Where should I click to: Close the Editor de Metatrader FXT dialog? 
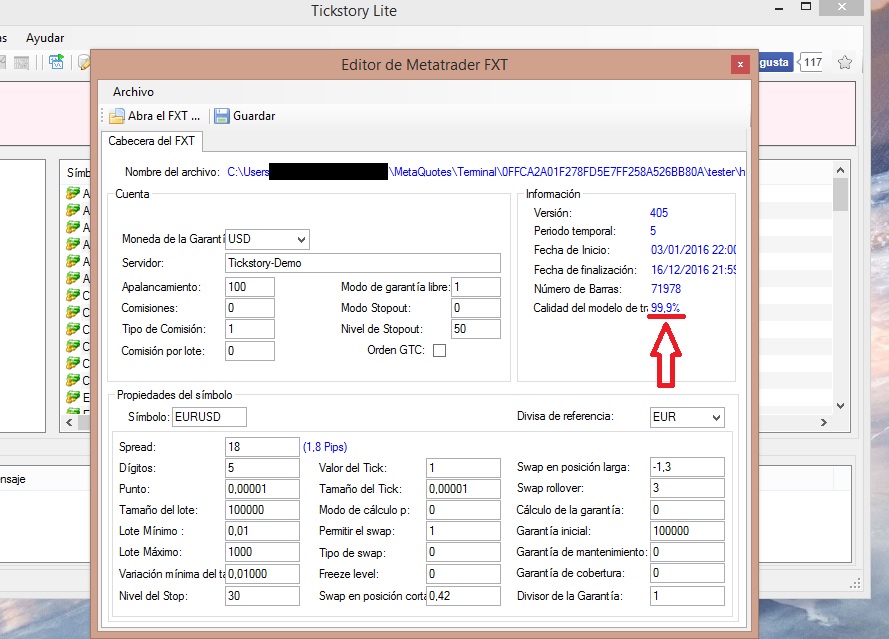click(x=740, y=64)
